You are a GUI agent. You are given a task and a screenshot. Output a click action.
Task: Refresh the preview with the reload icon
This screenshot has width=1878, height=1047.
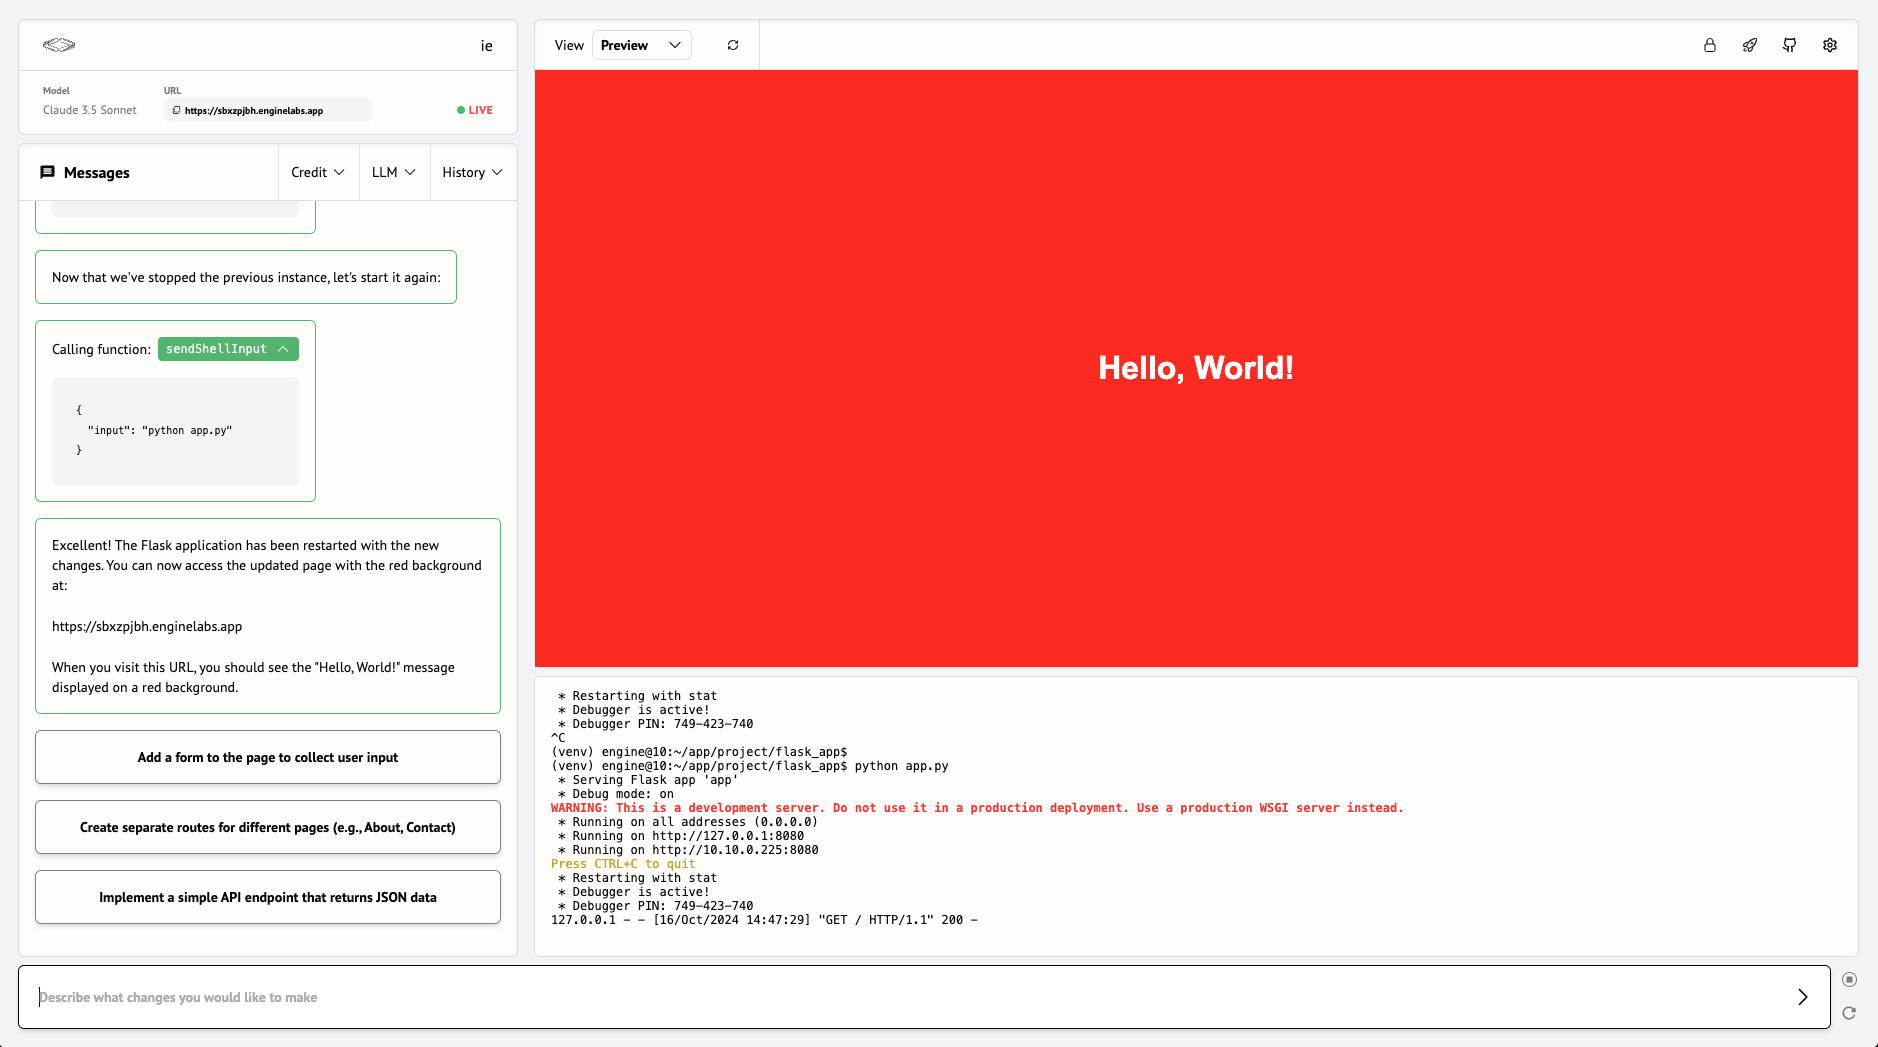coord(733,45)
